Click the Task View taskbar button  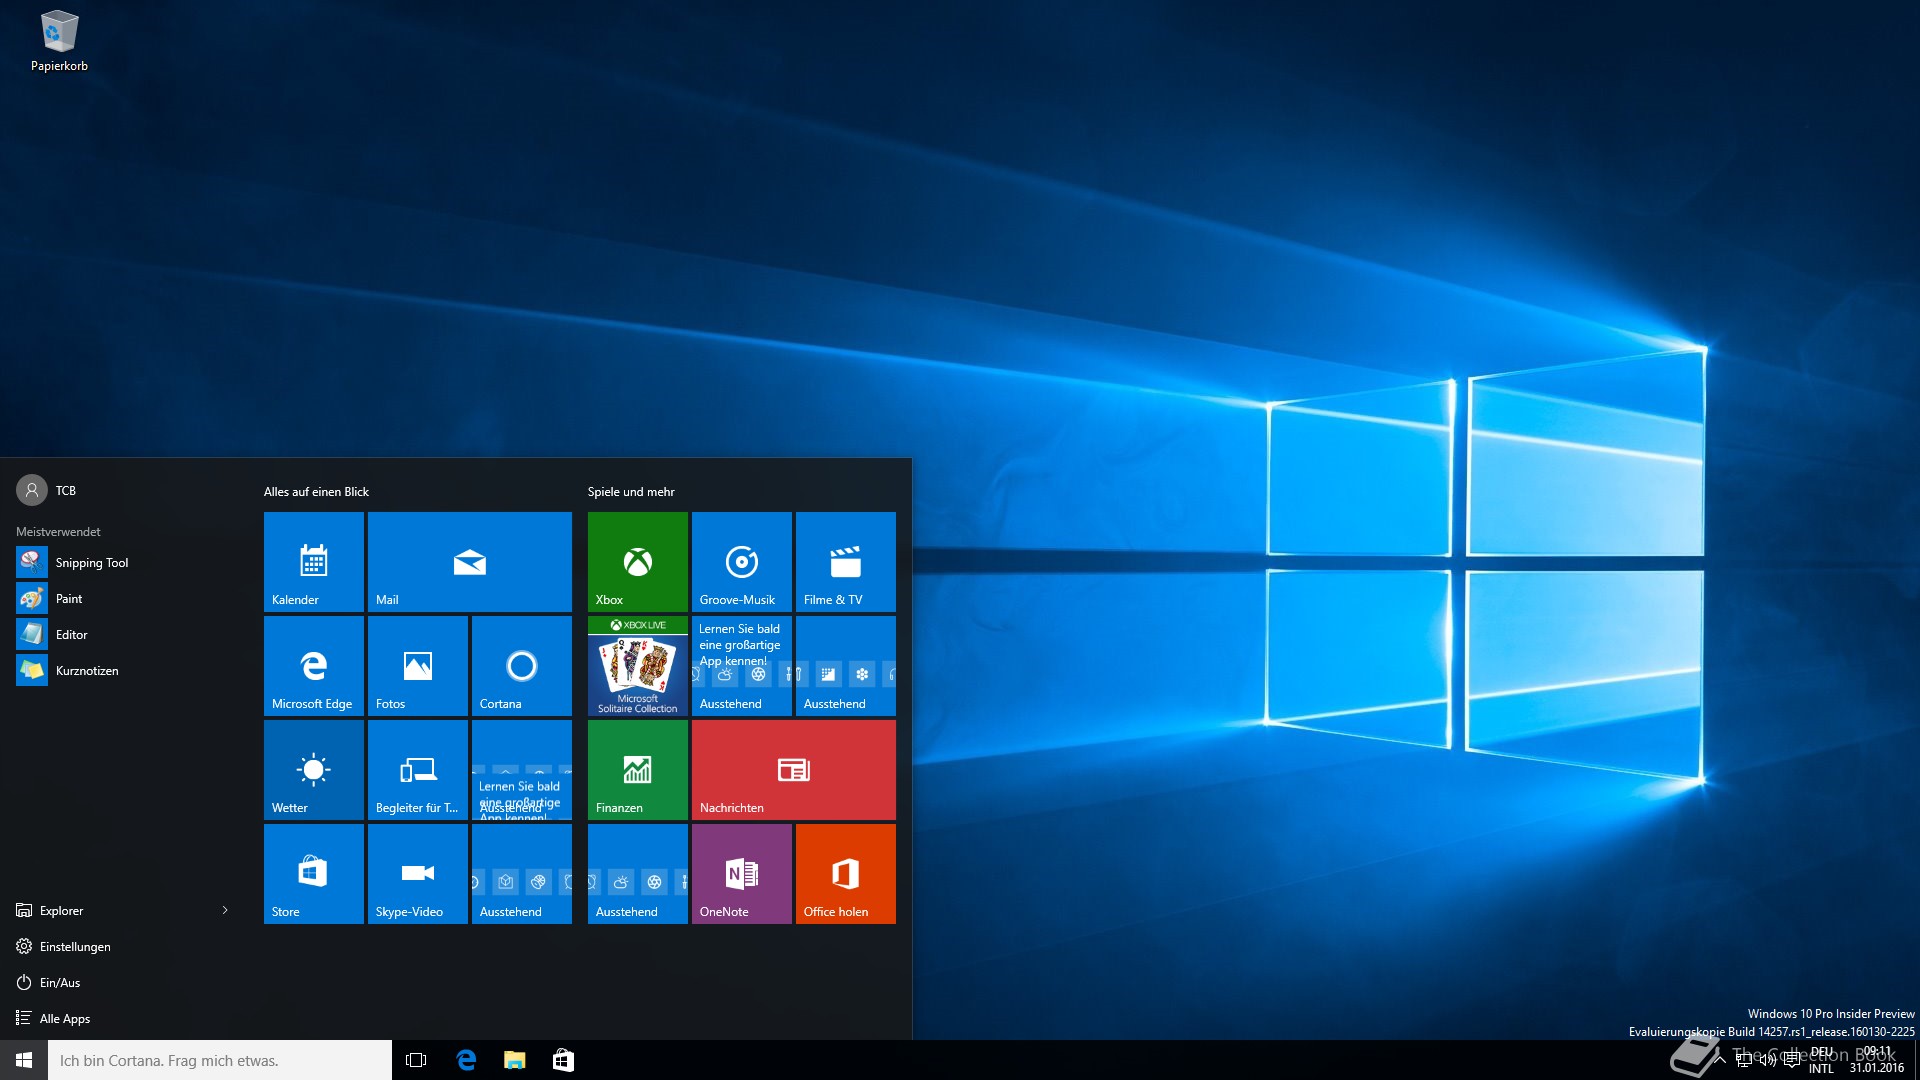[x=416, y=1060]
